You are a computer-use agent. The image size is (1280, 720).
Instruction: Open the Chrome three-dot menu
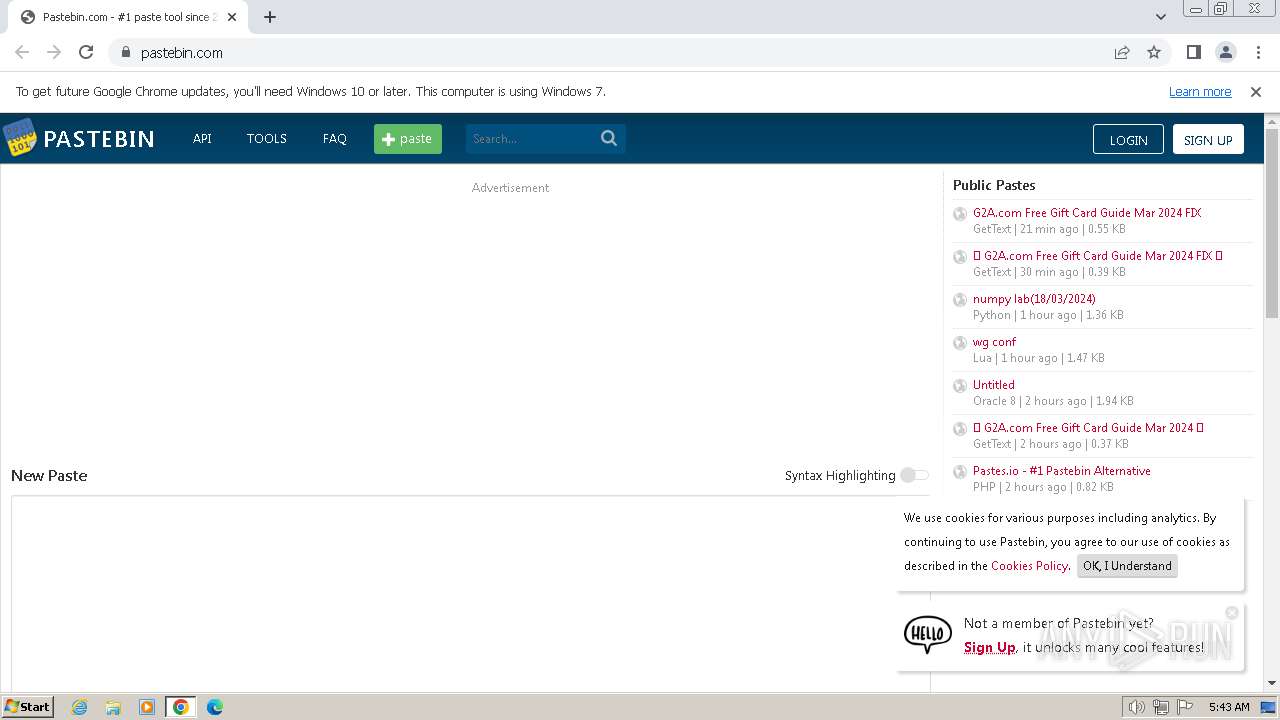click(x=1258, y=52)
